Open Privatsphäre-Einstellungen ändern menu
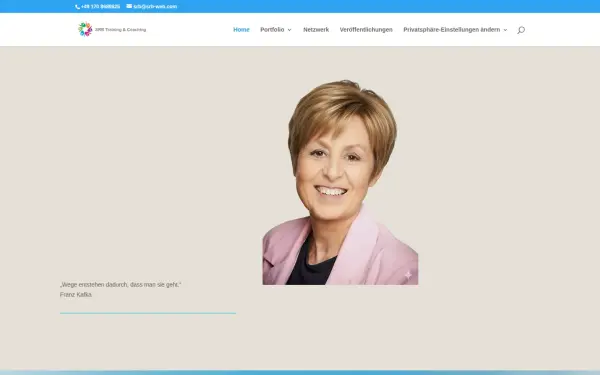600x375 pixels. coord(452,29)
